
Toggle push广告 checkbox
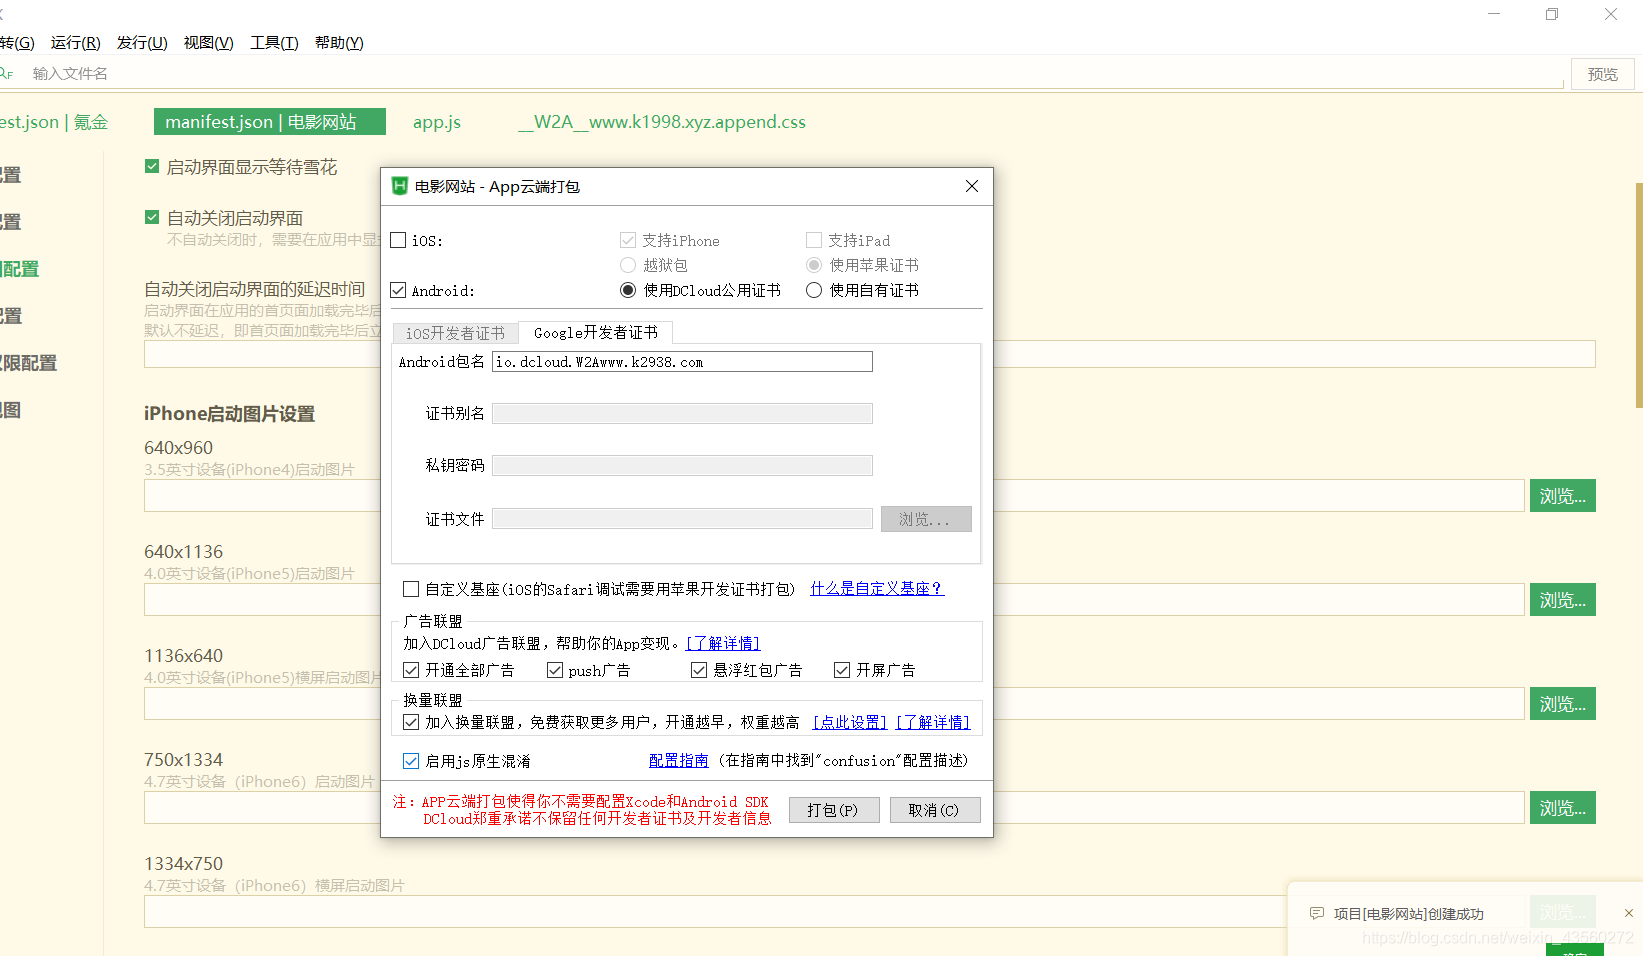[555, 670]
